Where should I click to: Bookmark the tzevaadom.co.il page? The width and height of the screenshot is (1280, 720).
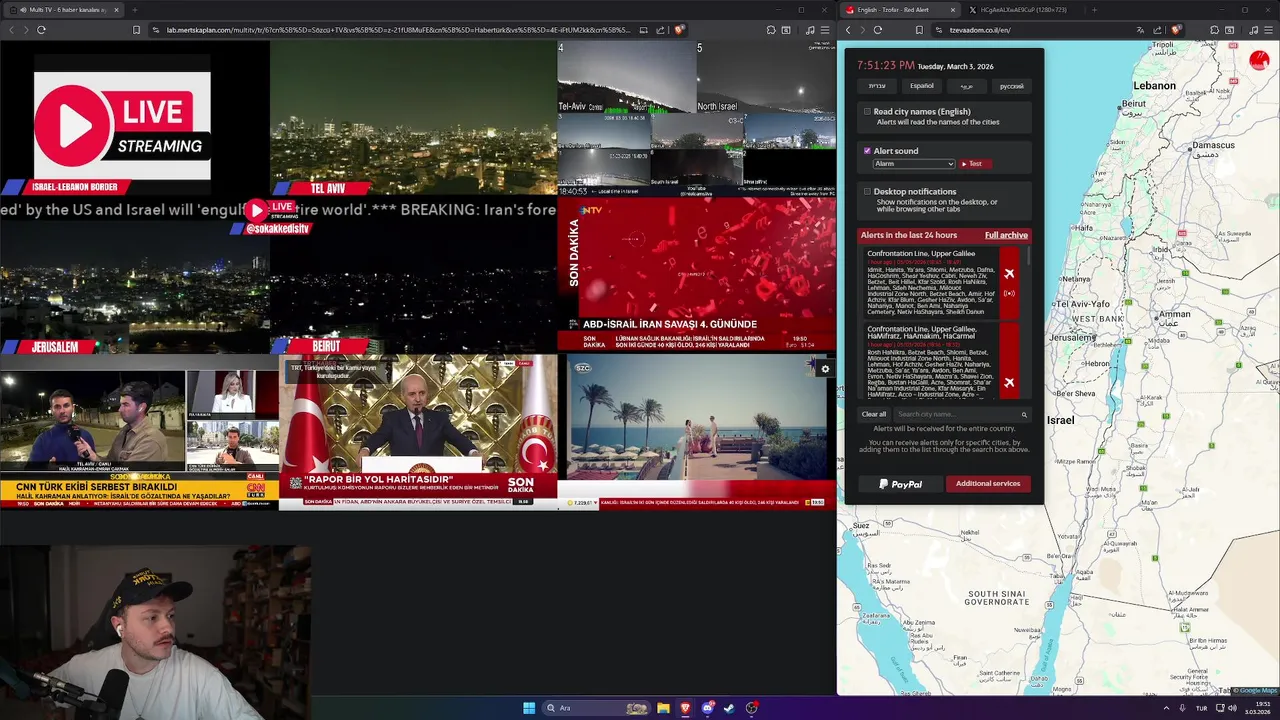click(x=919, y=30)
